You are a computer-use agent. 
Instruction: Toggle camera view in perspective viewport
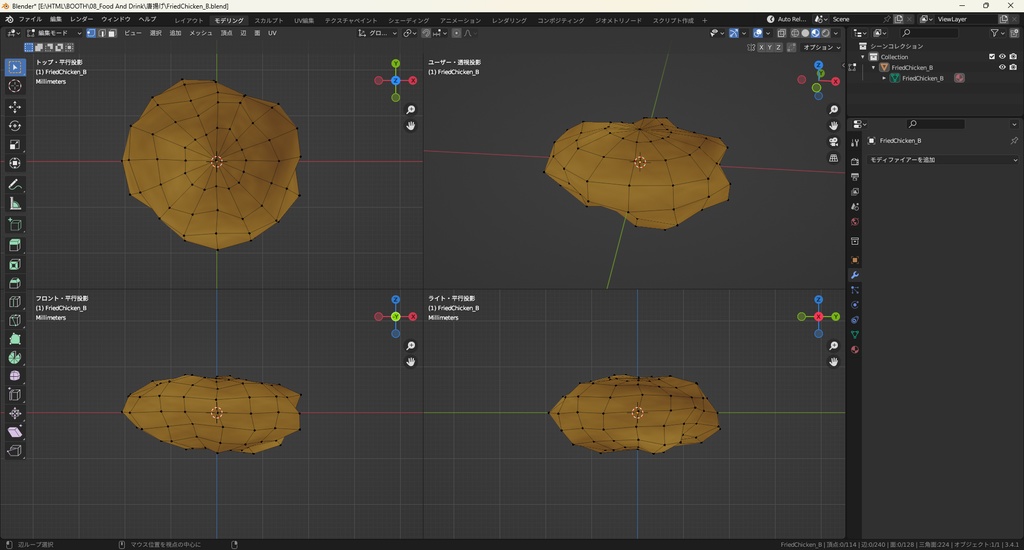tap(833, 141)
